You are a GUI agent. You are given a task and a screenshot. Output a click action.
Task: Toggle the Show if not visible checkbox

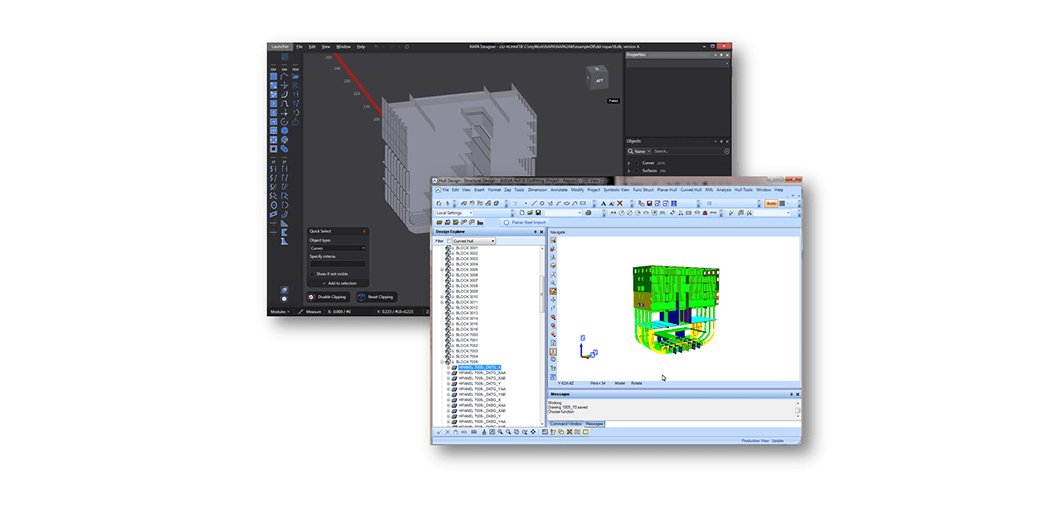311,273
